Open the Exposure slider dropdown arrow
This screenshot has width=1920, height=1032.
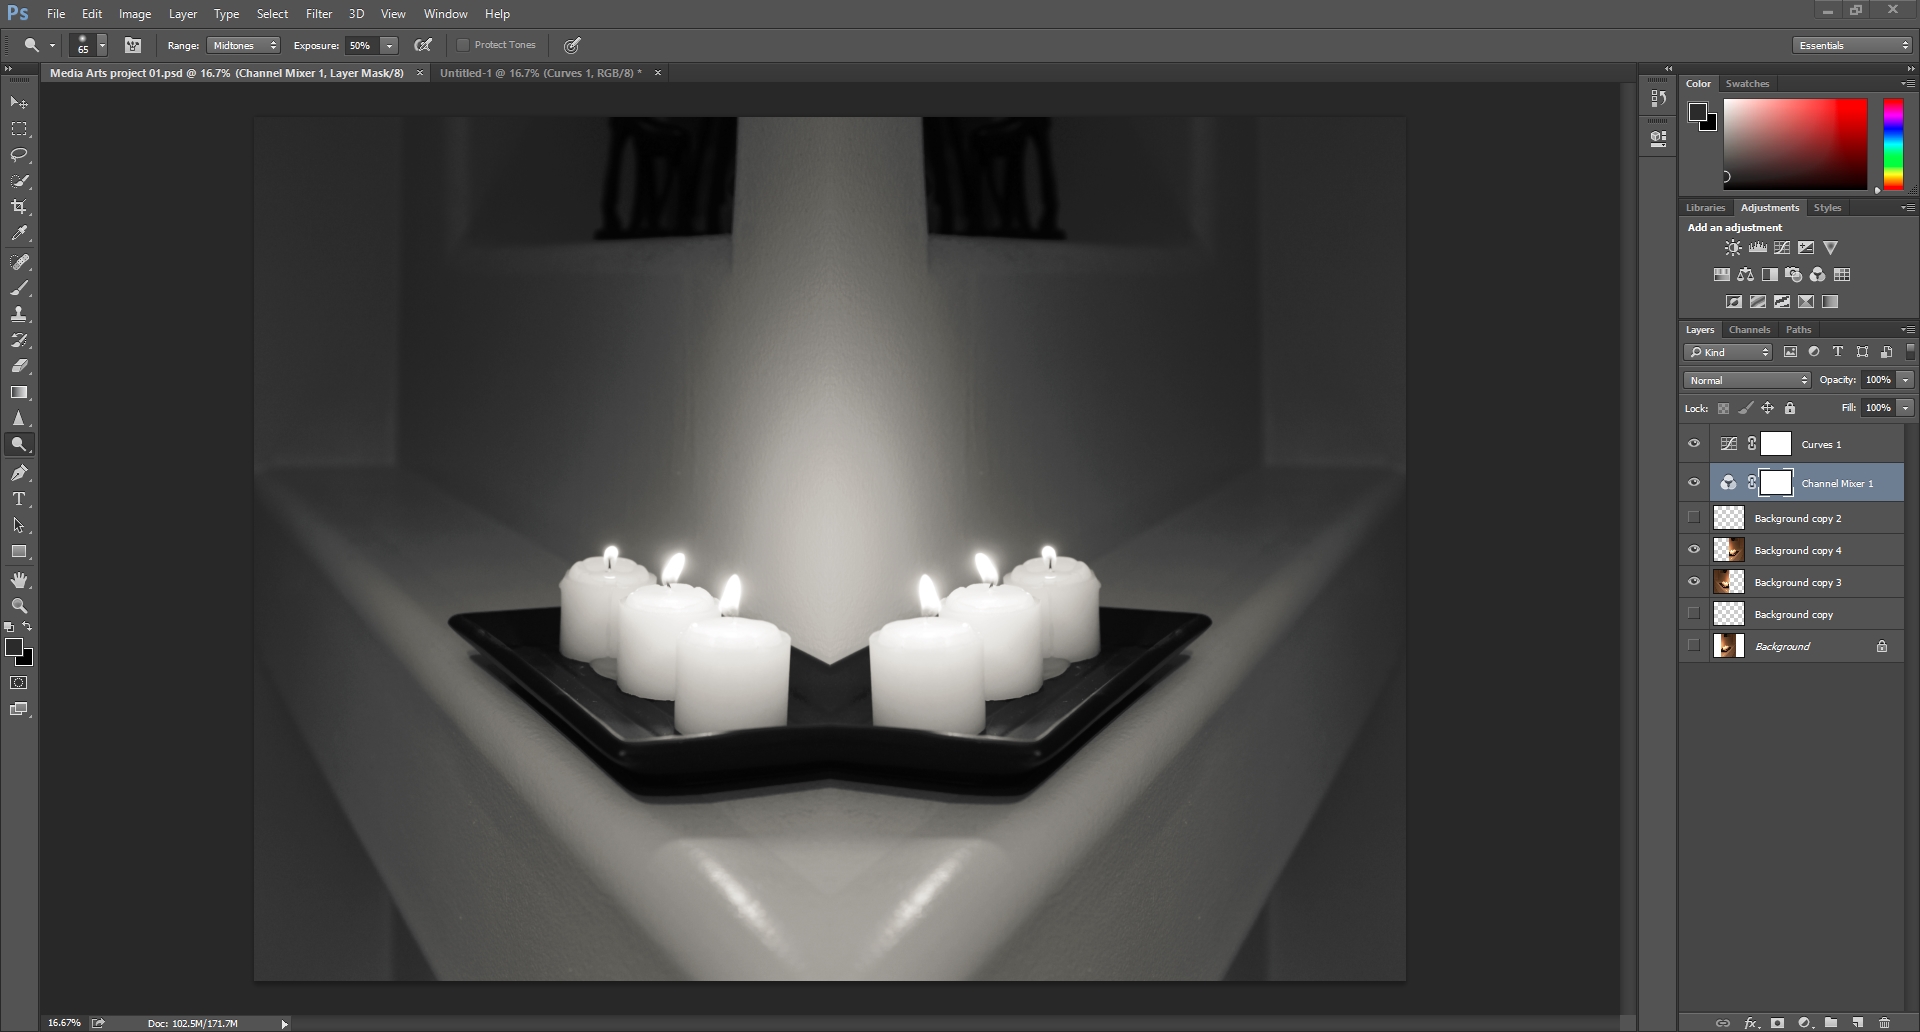coord(389,45)
